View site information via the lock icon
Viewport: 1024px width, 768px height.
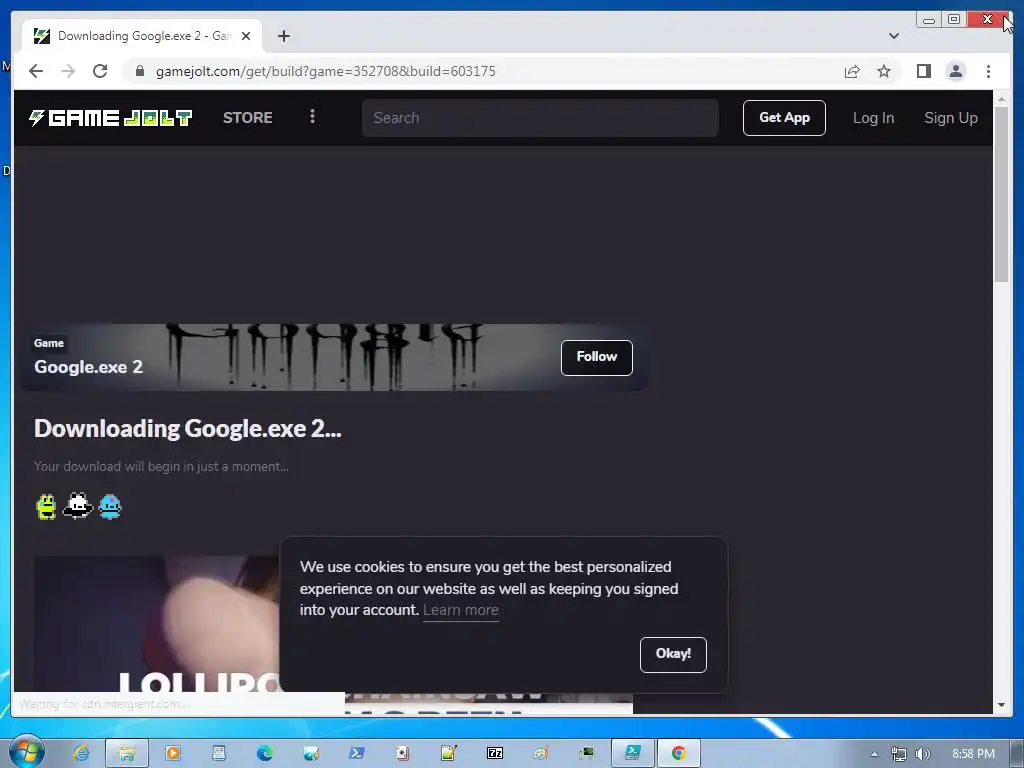click(x=139, y=71)
